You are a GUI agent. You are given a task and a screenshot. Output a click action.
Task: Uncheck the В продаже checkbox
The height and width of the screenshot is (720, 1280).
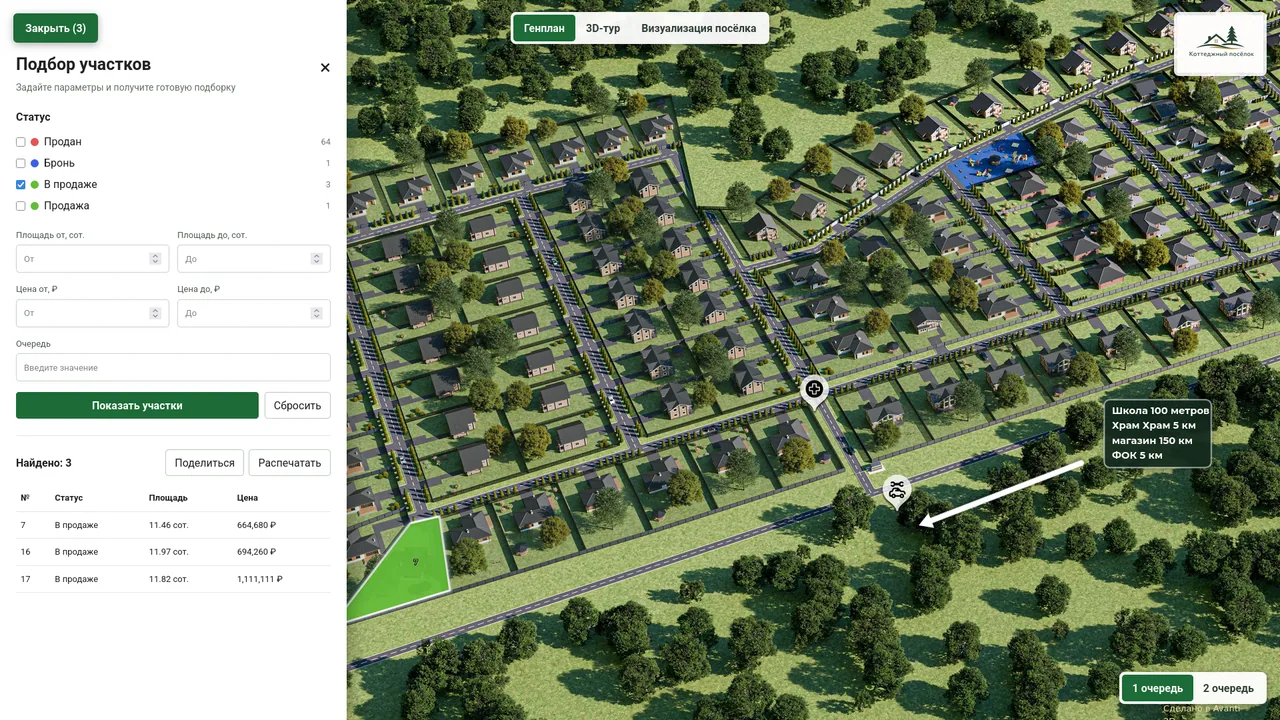21,184
